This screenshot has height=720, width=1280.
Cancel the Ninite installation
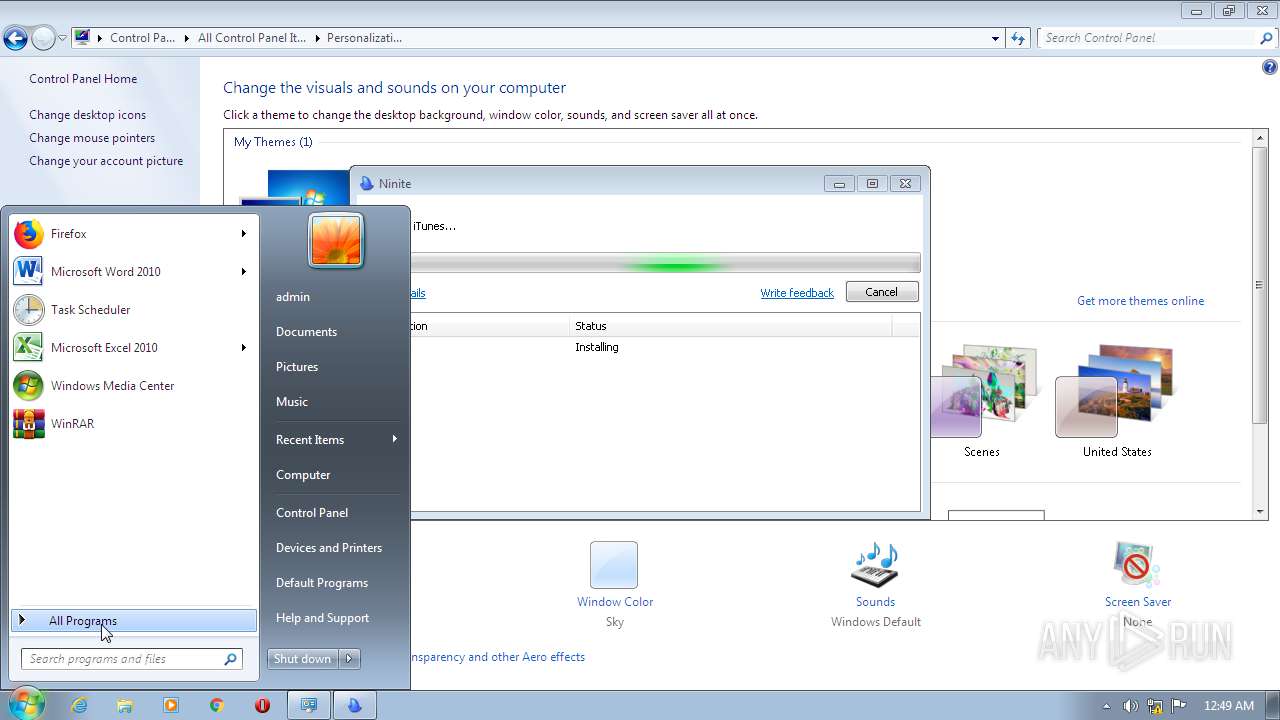(881, 292)
